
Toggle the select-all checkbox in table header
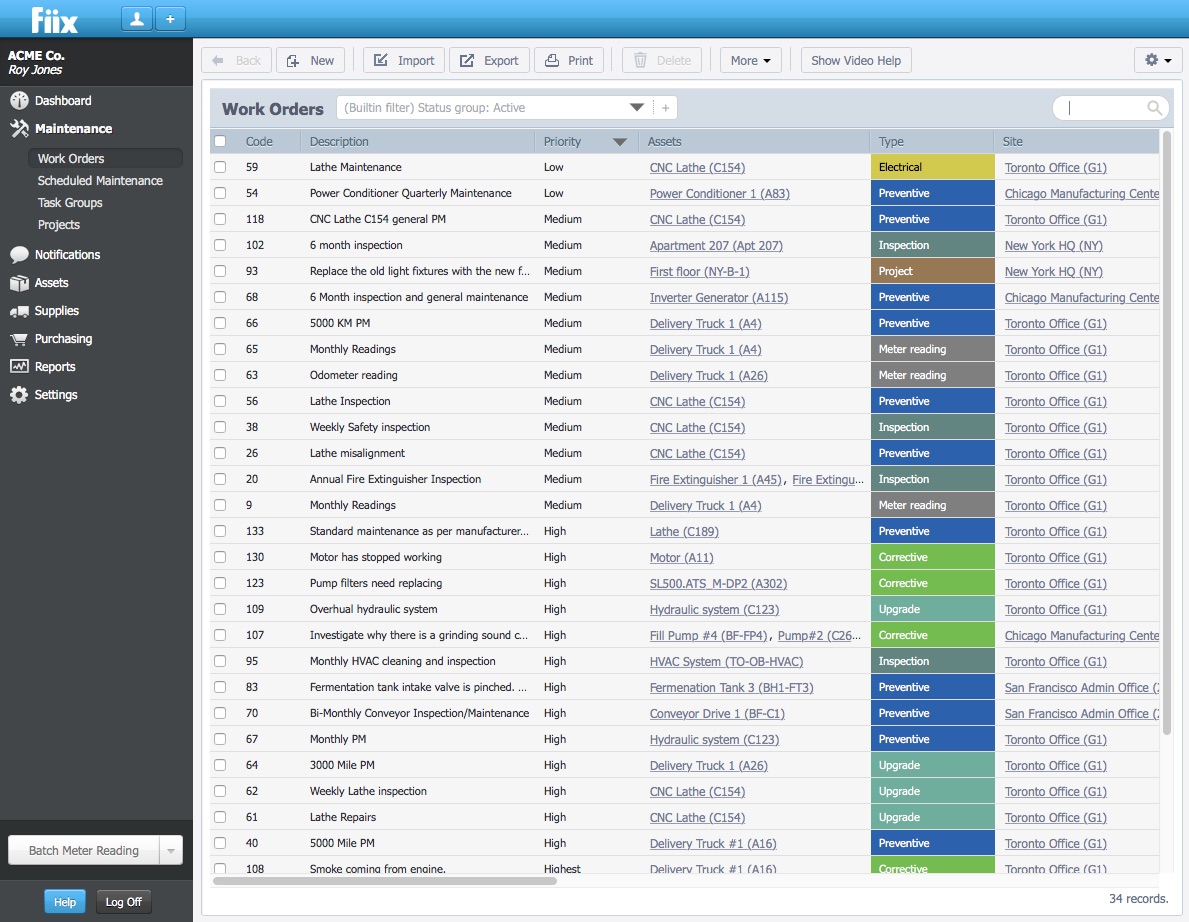[220, 142]
